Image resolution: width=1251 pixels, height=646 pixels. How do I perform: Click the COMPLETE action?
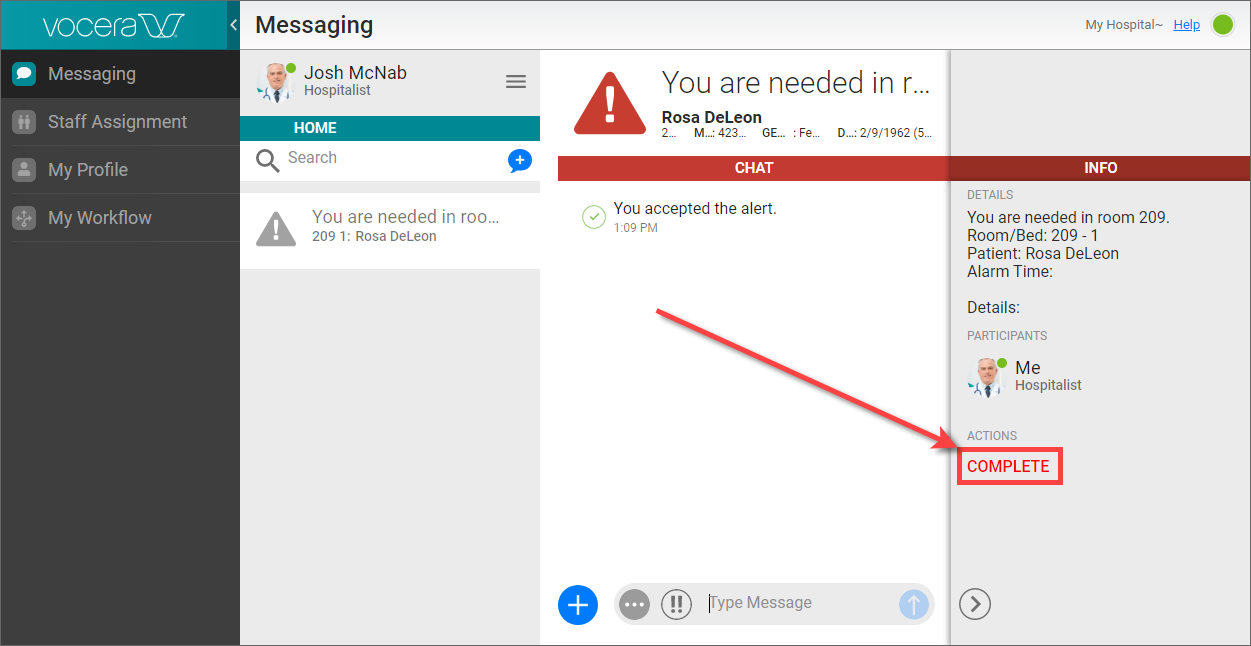point(1008,466)
